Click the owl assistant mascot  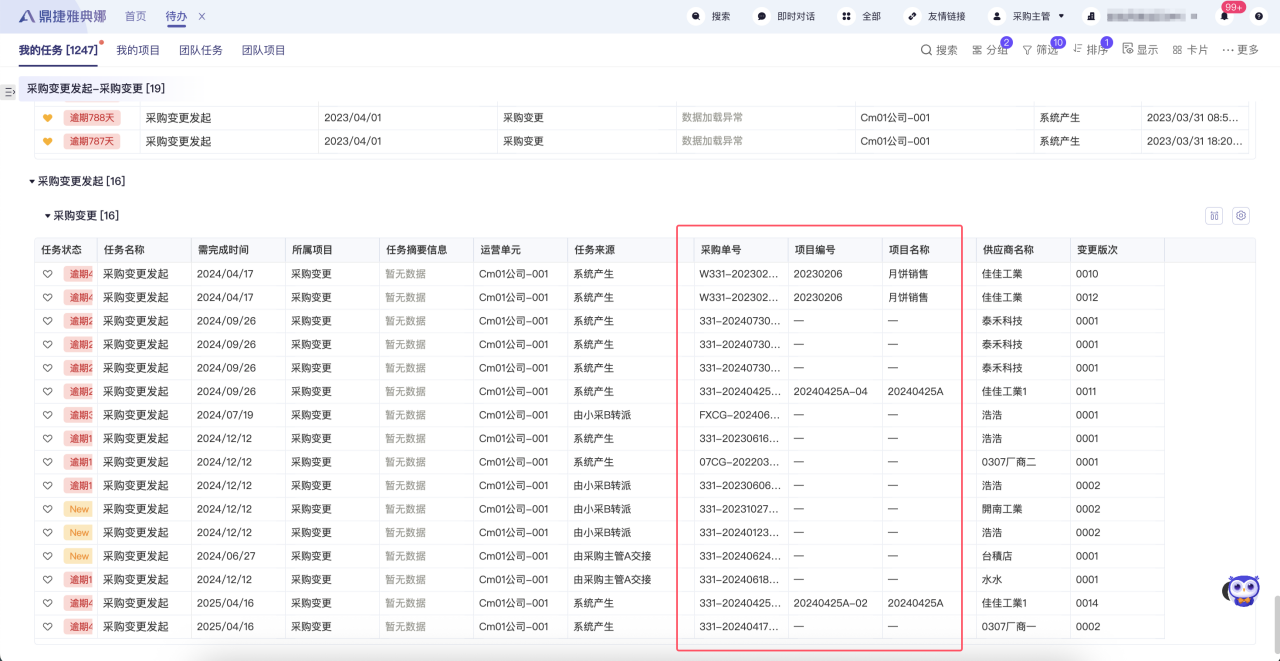click(x=1241, y=591)
